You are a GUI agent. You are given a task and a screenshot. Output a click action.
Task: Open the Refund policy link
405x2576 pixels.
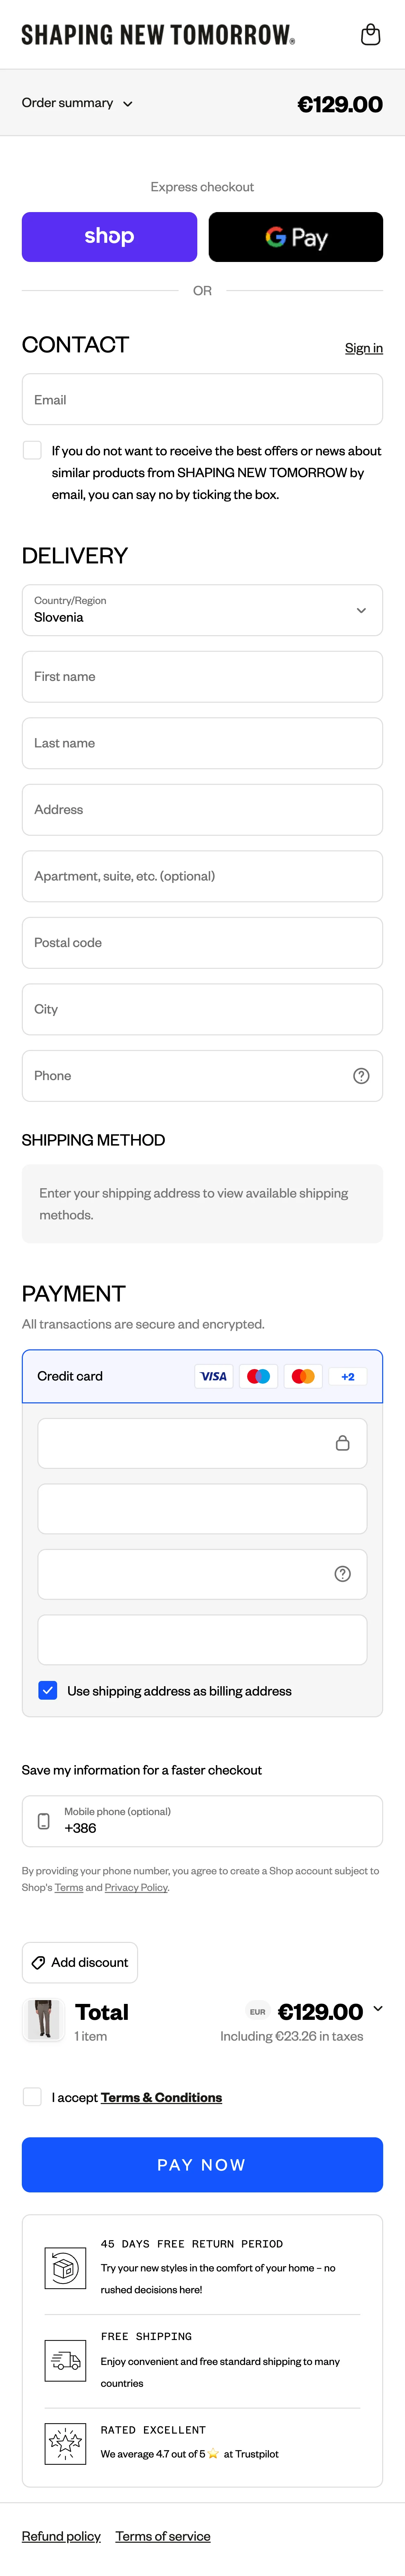tap(61, 2536)
